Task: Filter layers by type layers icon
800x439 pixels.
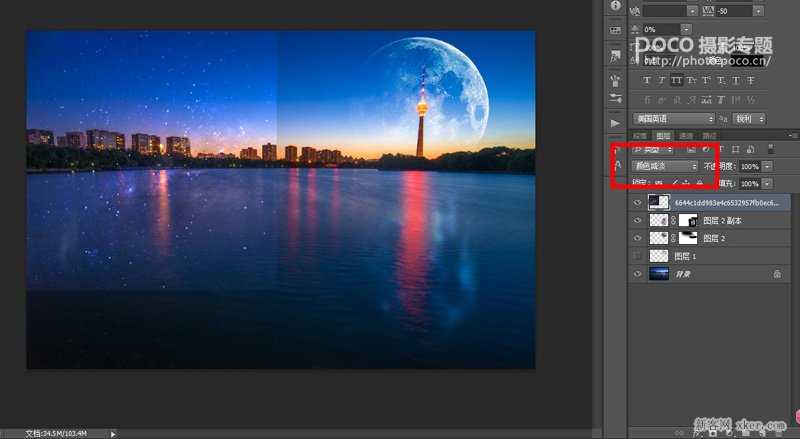Action: coord(721,150)
